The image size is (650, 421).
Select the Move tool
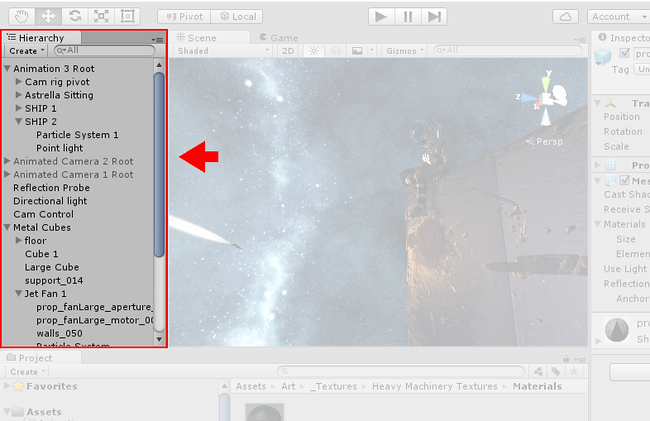tap(48, 17)
